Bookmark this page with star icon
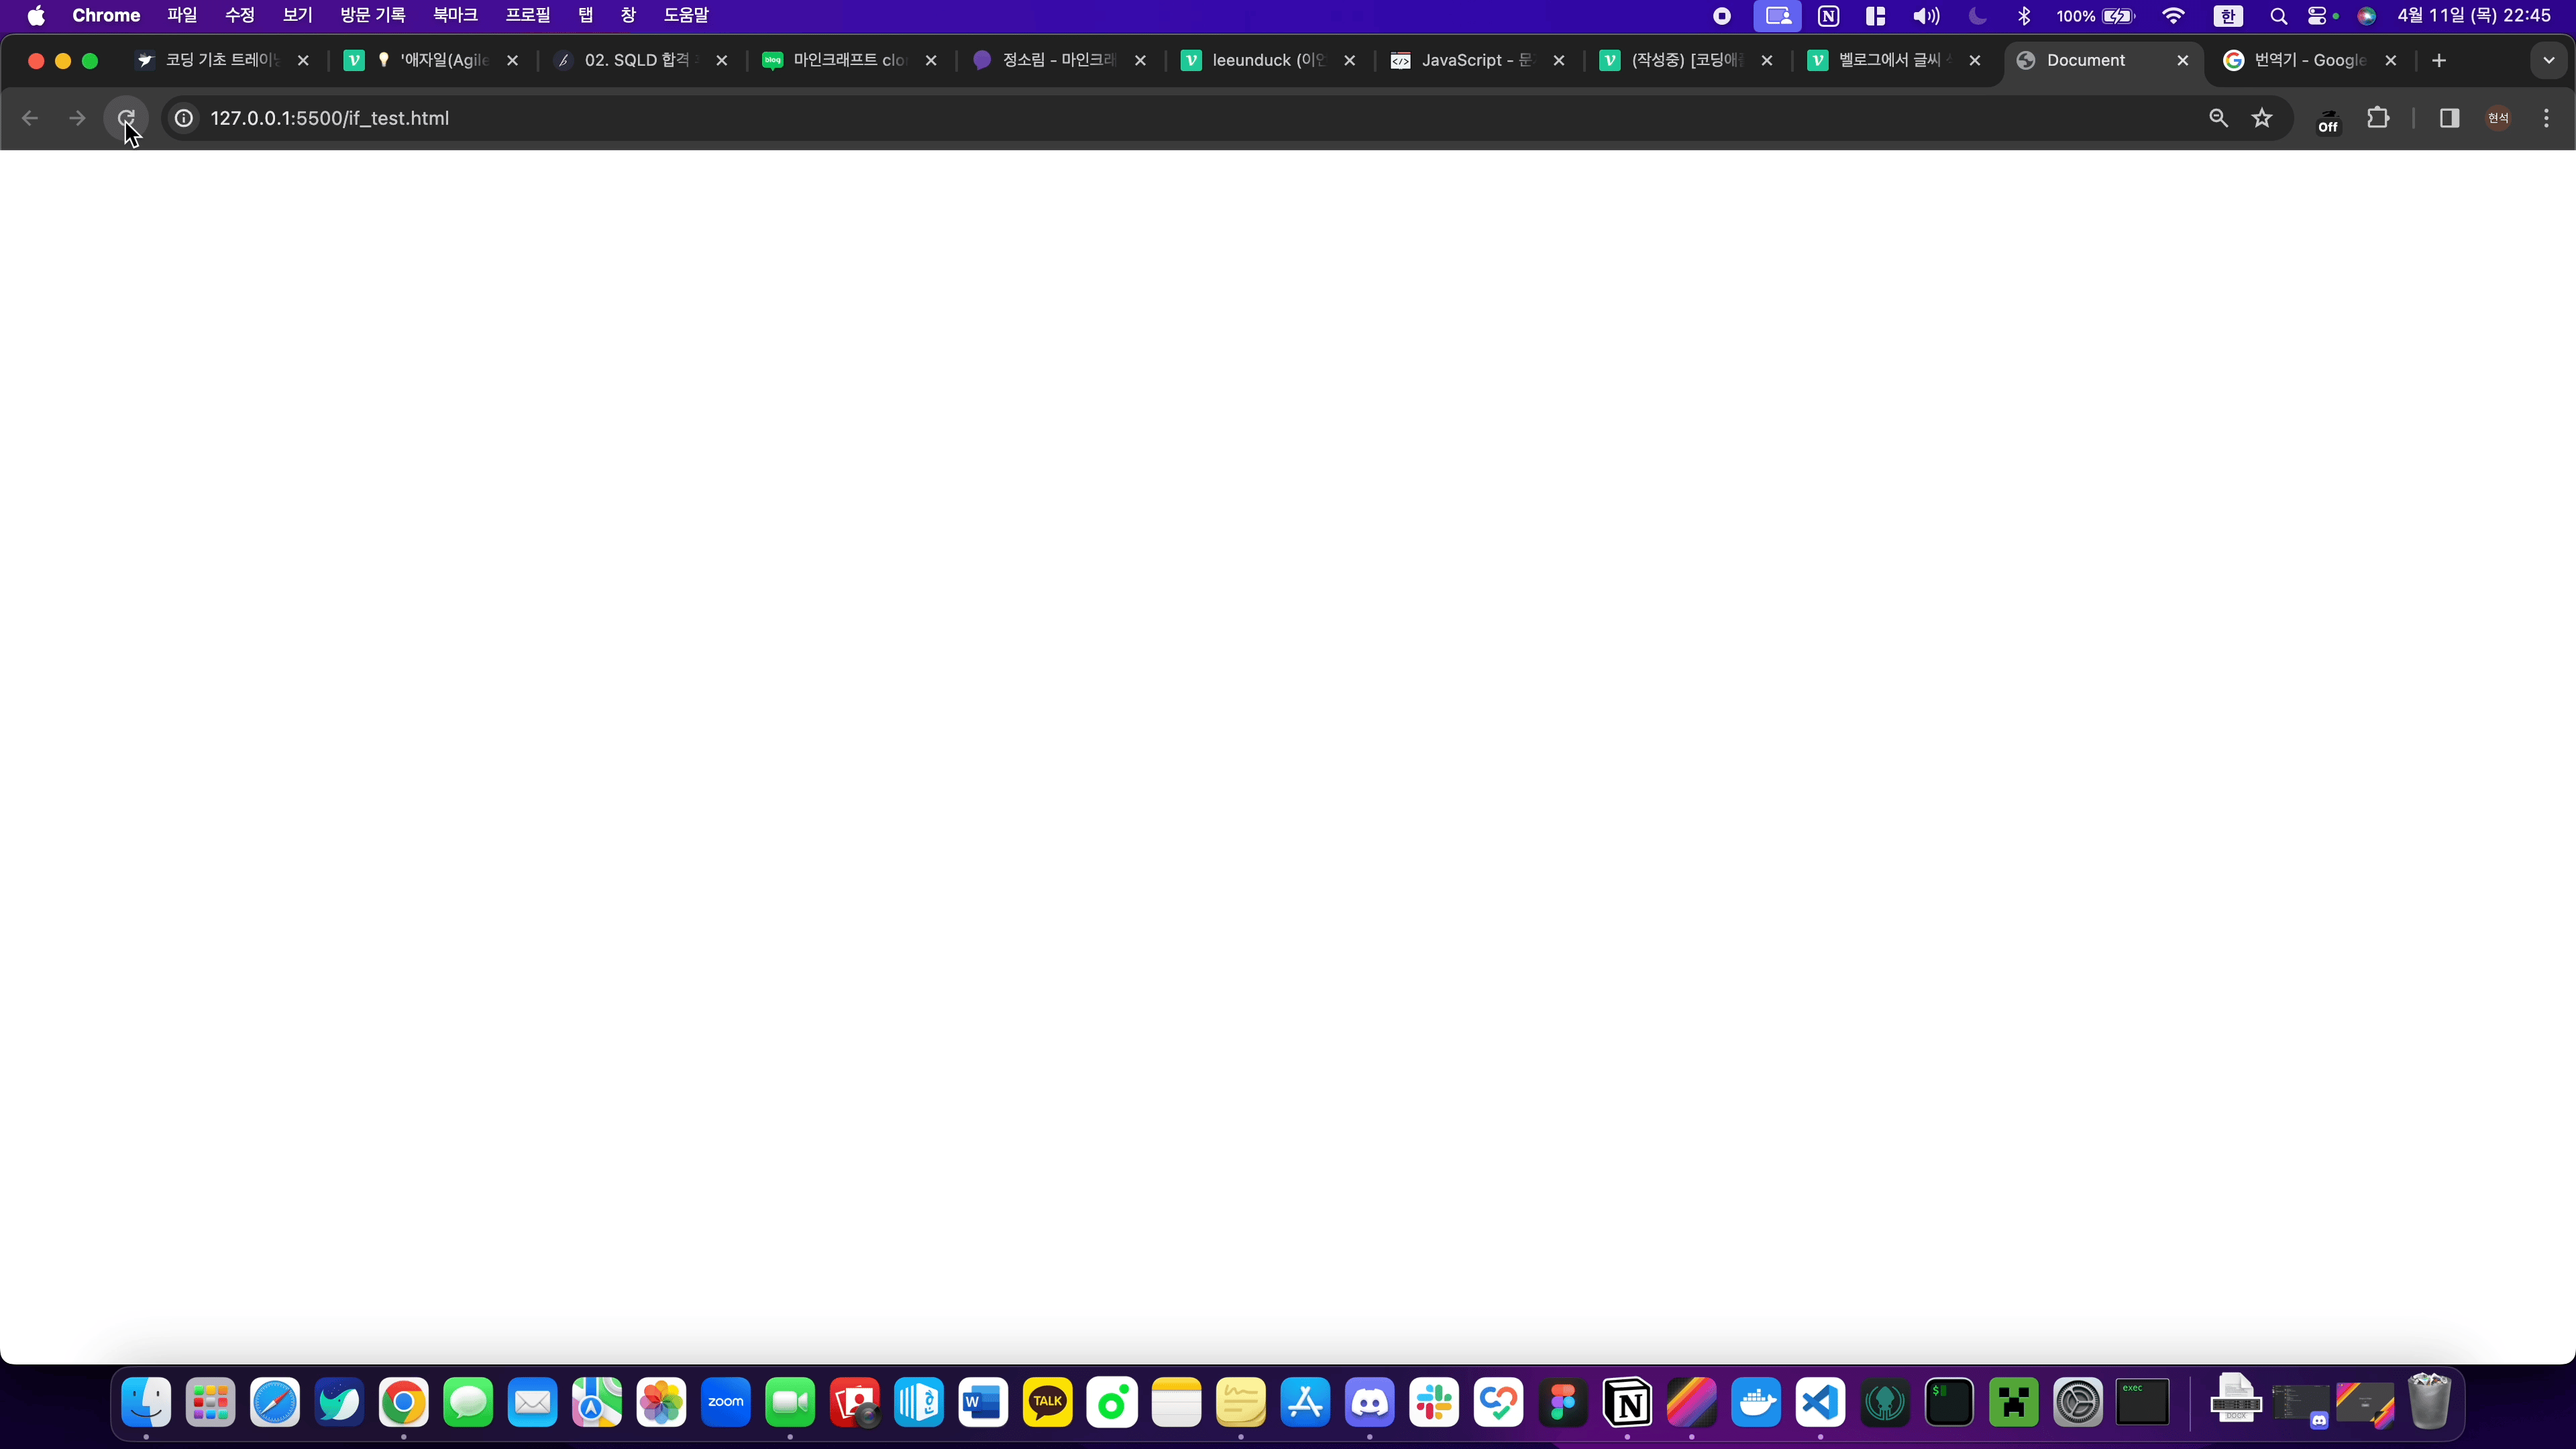 (x=2262, y=118)
